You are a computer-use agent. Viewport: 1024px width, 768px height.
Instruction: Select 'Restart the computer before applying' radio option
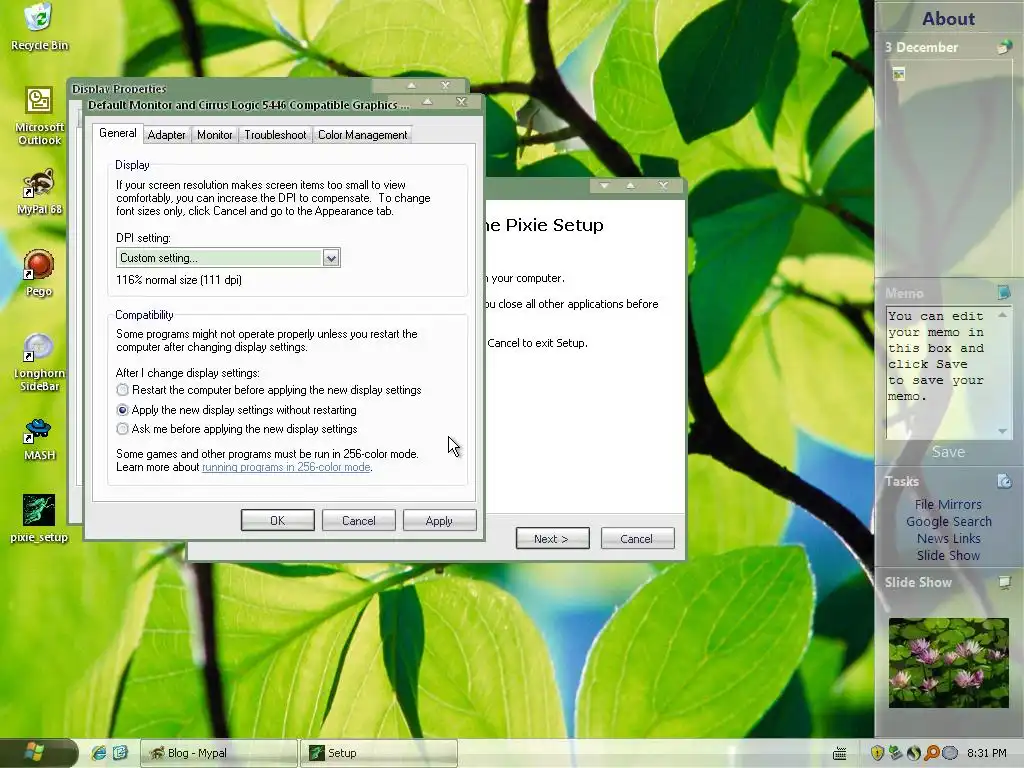click(122, 390)
